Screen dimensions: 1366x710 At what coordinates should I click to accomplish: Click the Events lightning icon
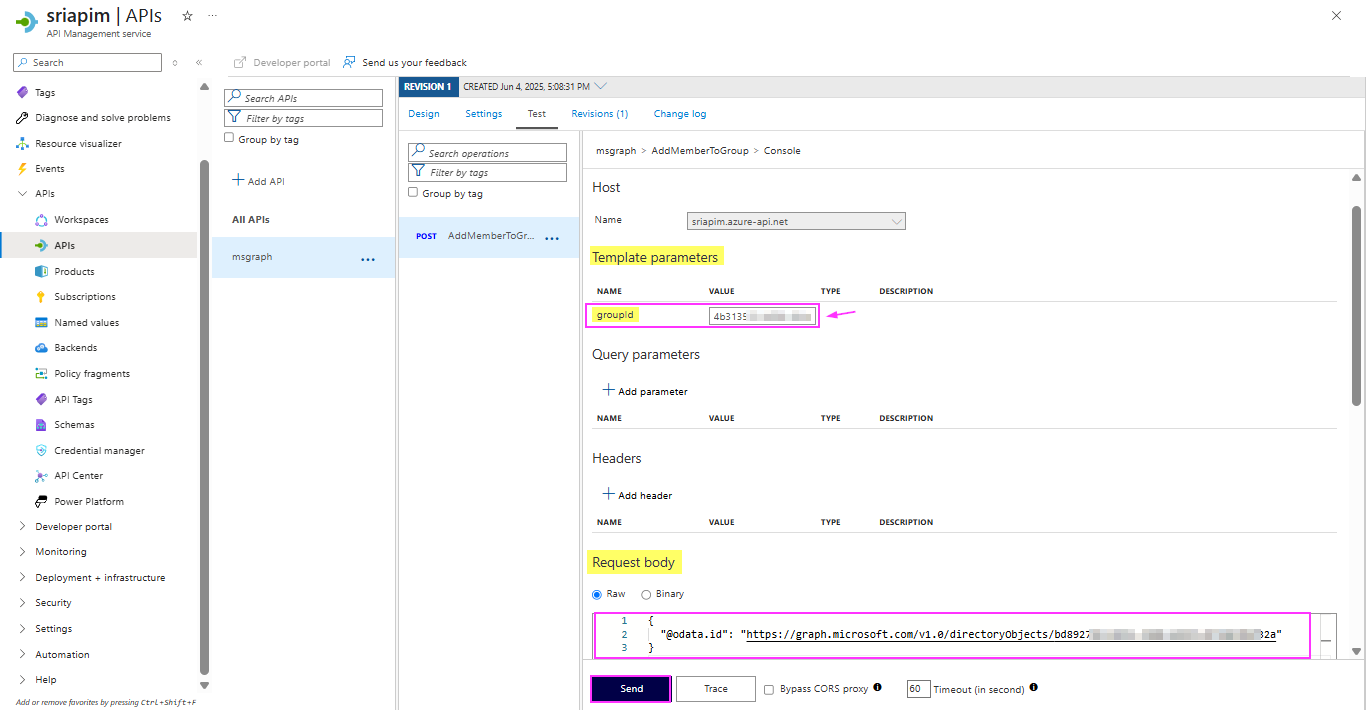tap(22, 168)
